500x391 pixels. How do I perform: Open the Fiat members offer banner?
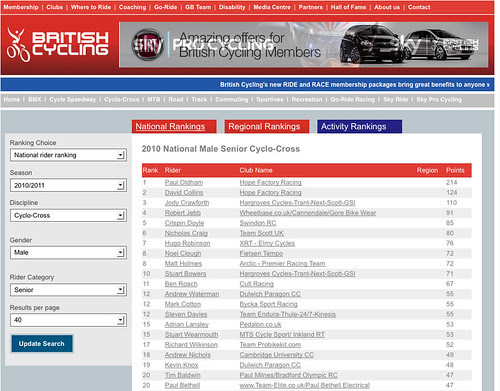(x=304, y=45)
